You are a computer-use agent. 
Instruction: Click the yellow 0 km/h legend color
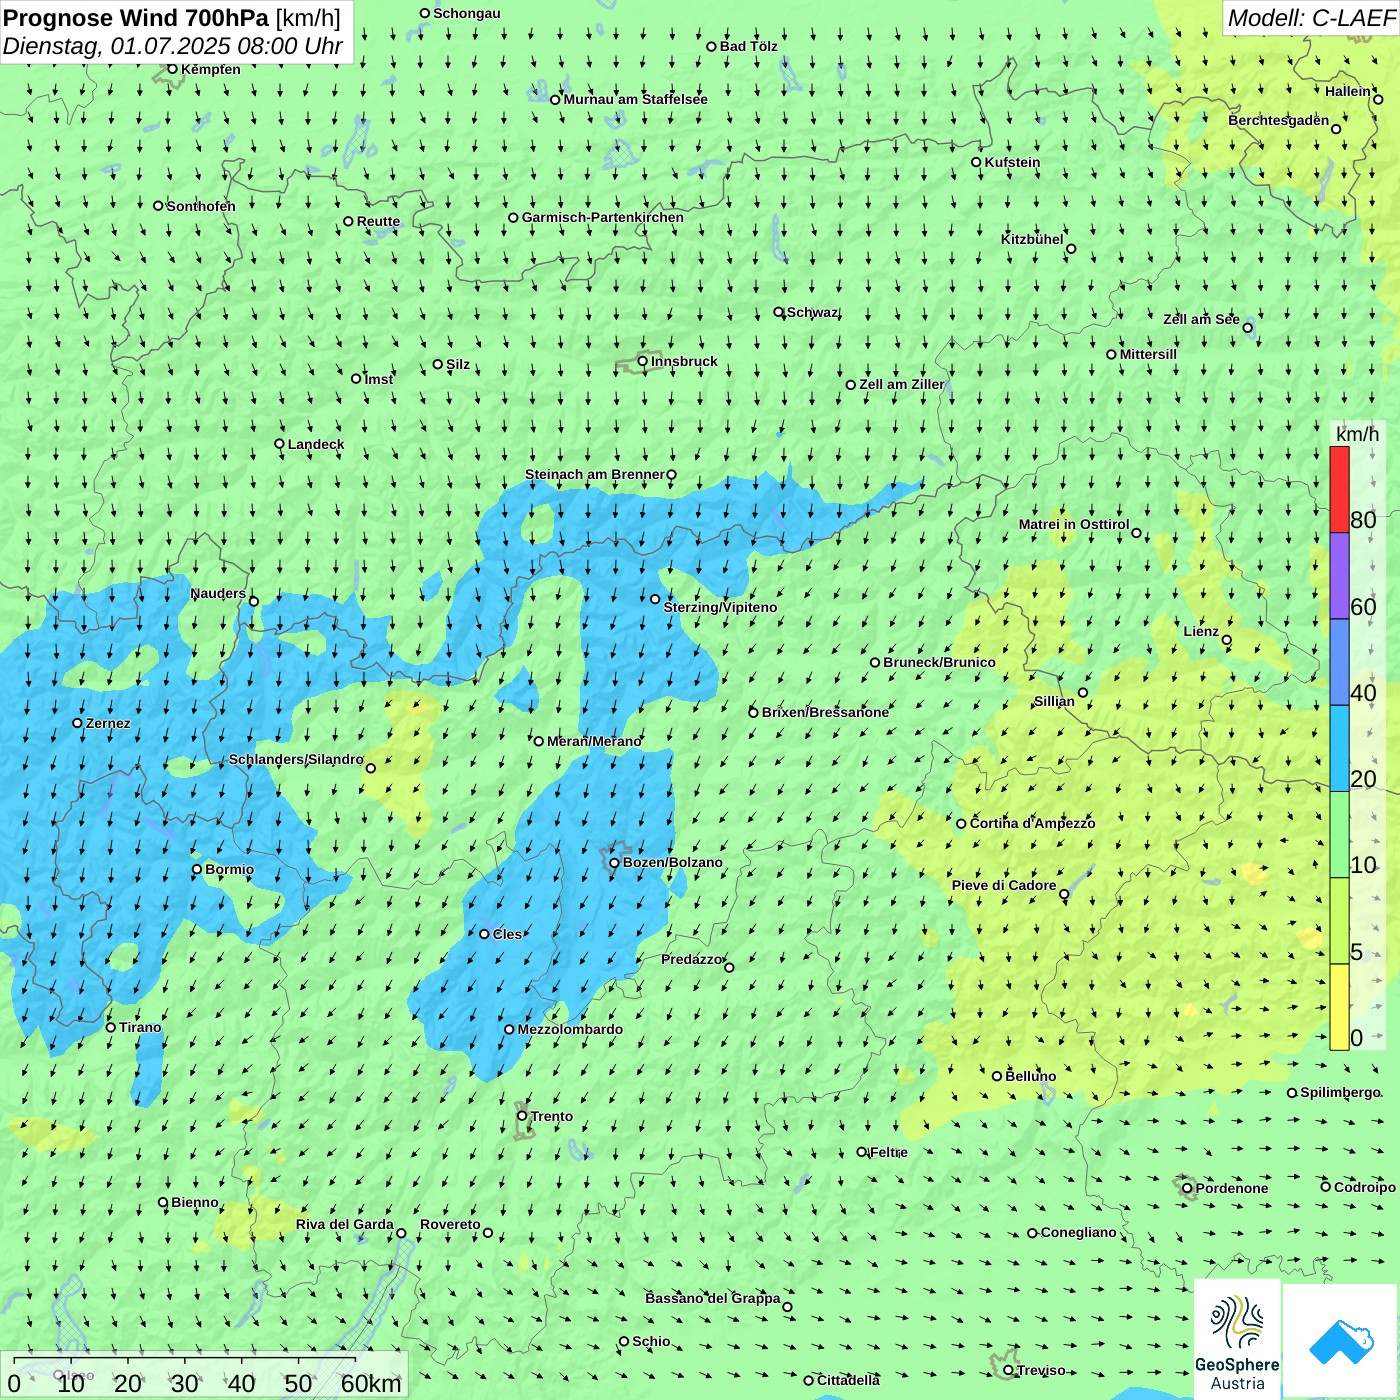1339,1007
